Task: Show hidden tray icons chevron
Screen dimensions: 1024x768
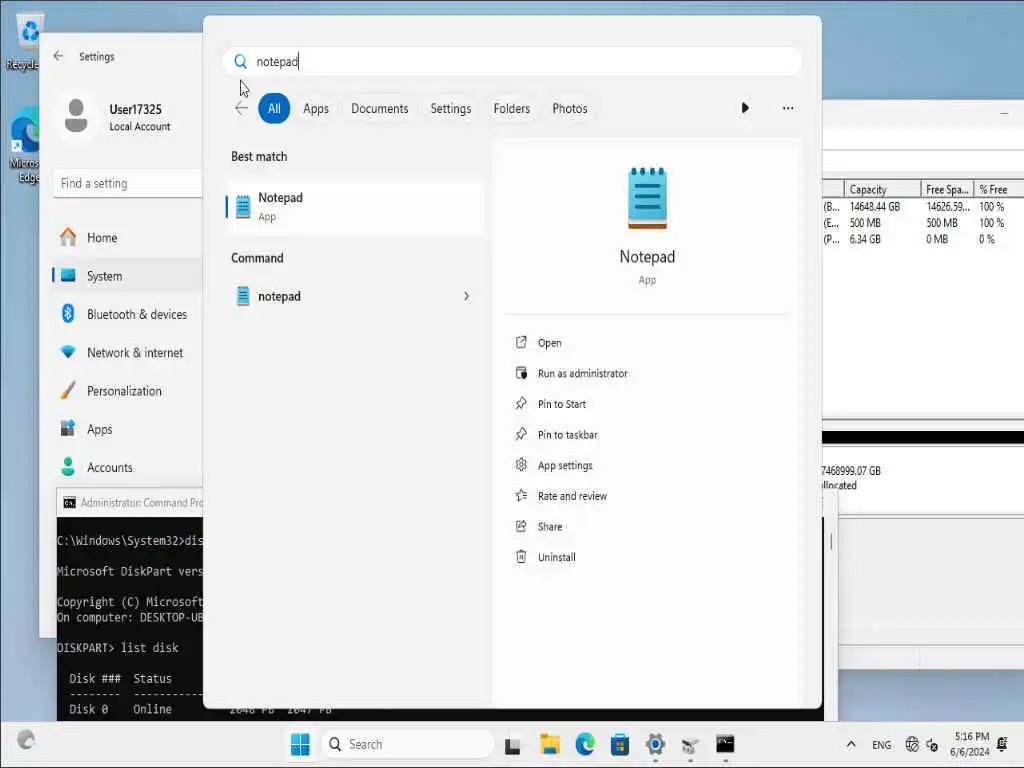Action: click(x=851, y=744)
